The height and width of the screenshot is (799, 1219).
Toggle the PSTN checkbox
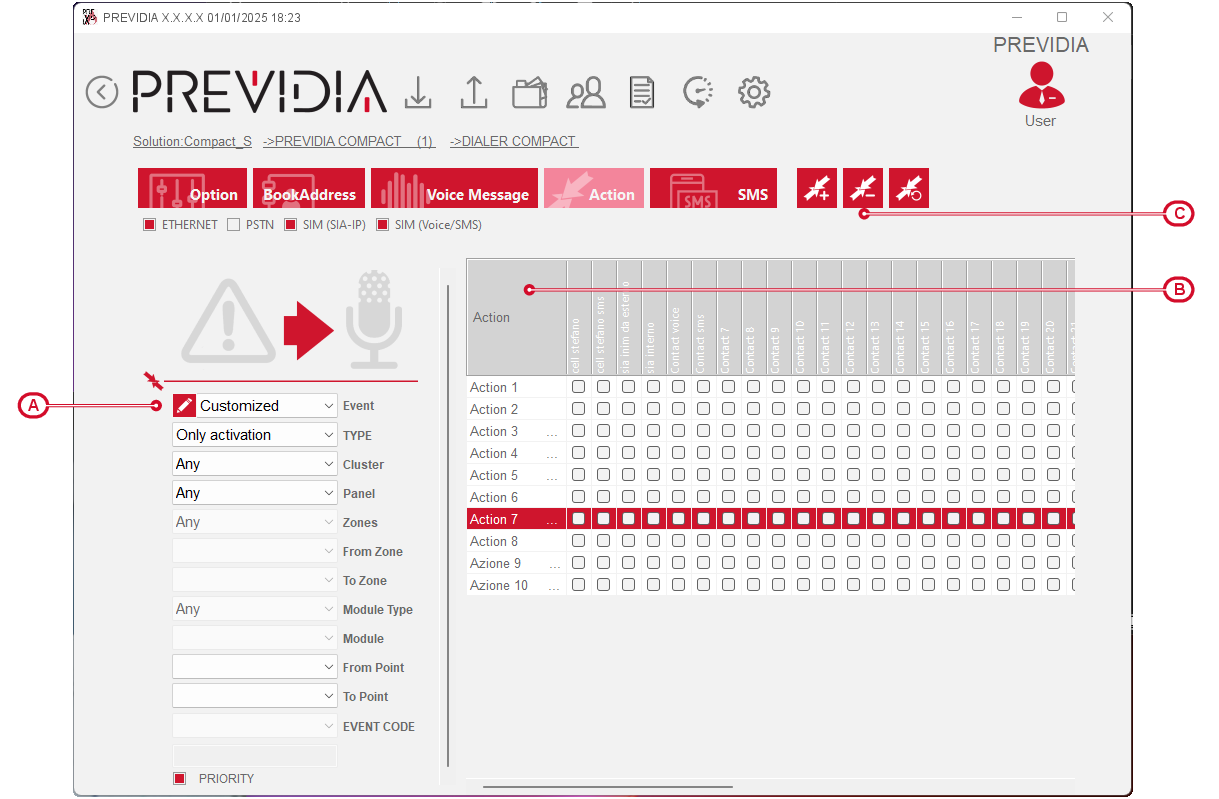coord(233,225)
